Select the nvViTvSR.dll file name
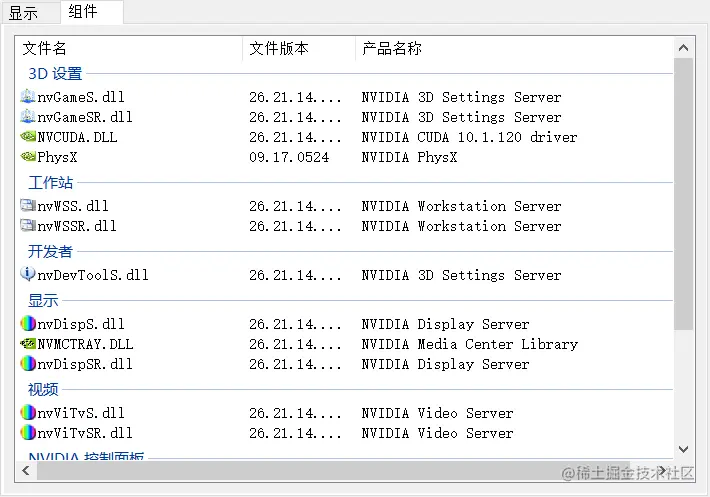710x497 pixels. coord(85,433)
